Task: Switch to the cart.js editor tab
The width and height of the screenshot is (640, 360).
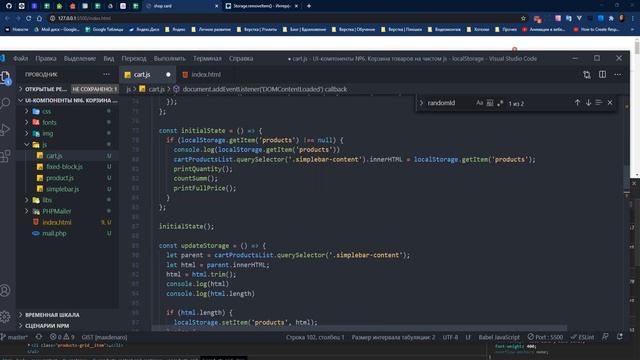Action: (147, 74)
